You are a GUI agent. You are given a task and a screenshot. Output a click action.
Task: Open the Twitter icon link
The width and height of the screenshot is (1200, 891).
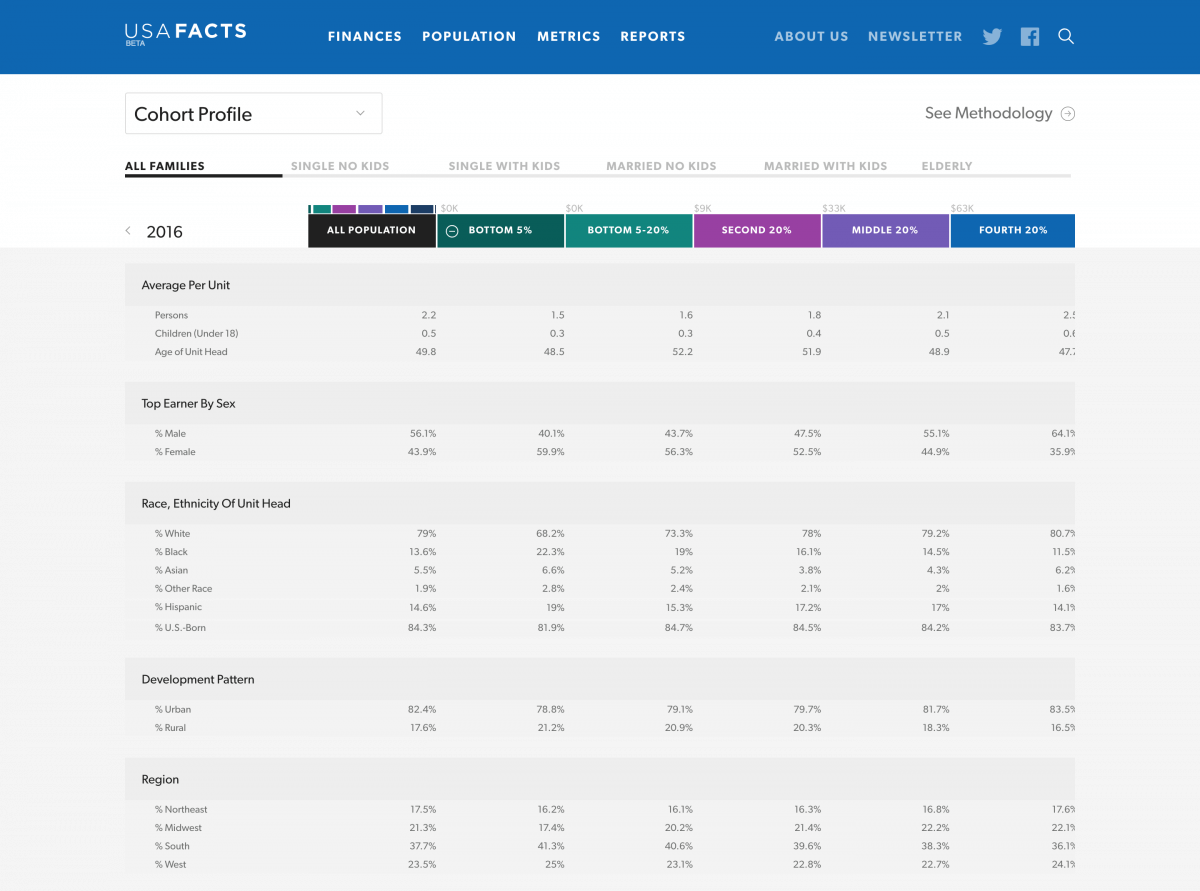(x=992, y=37)
